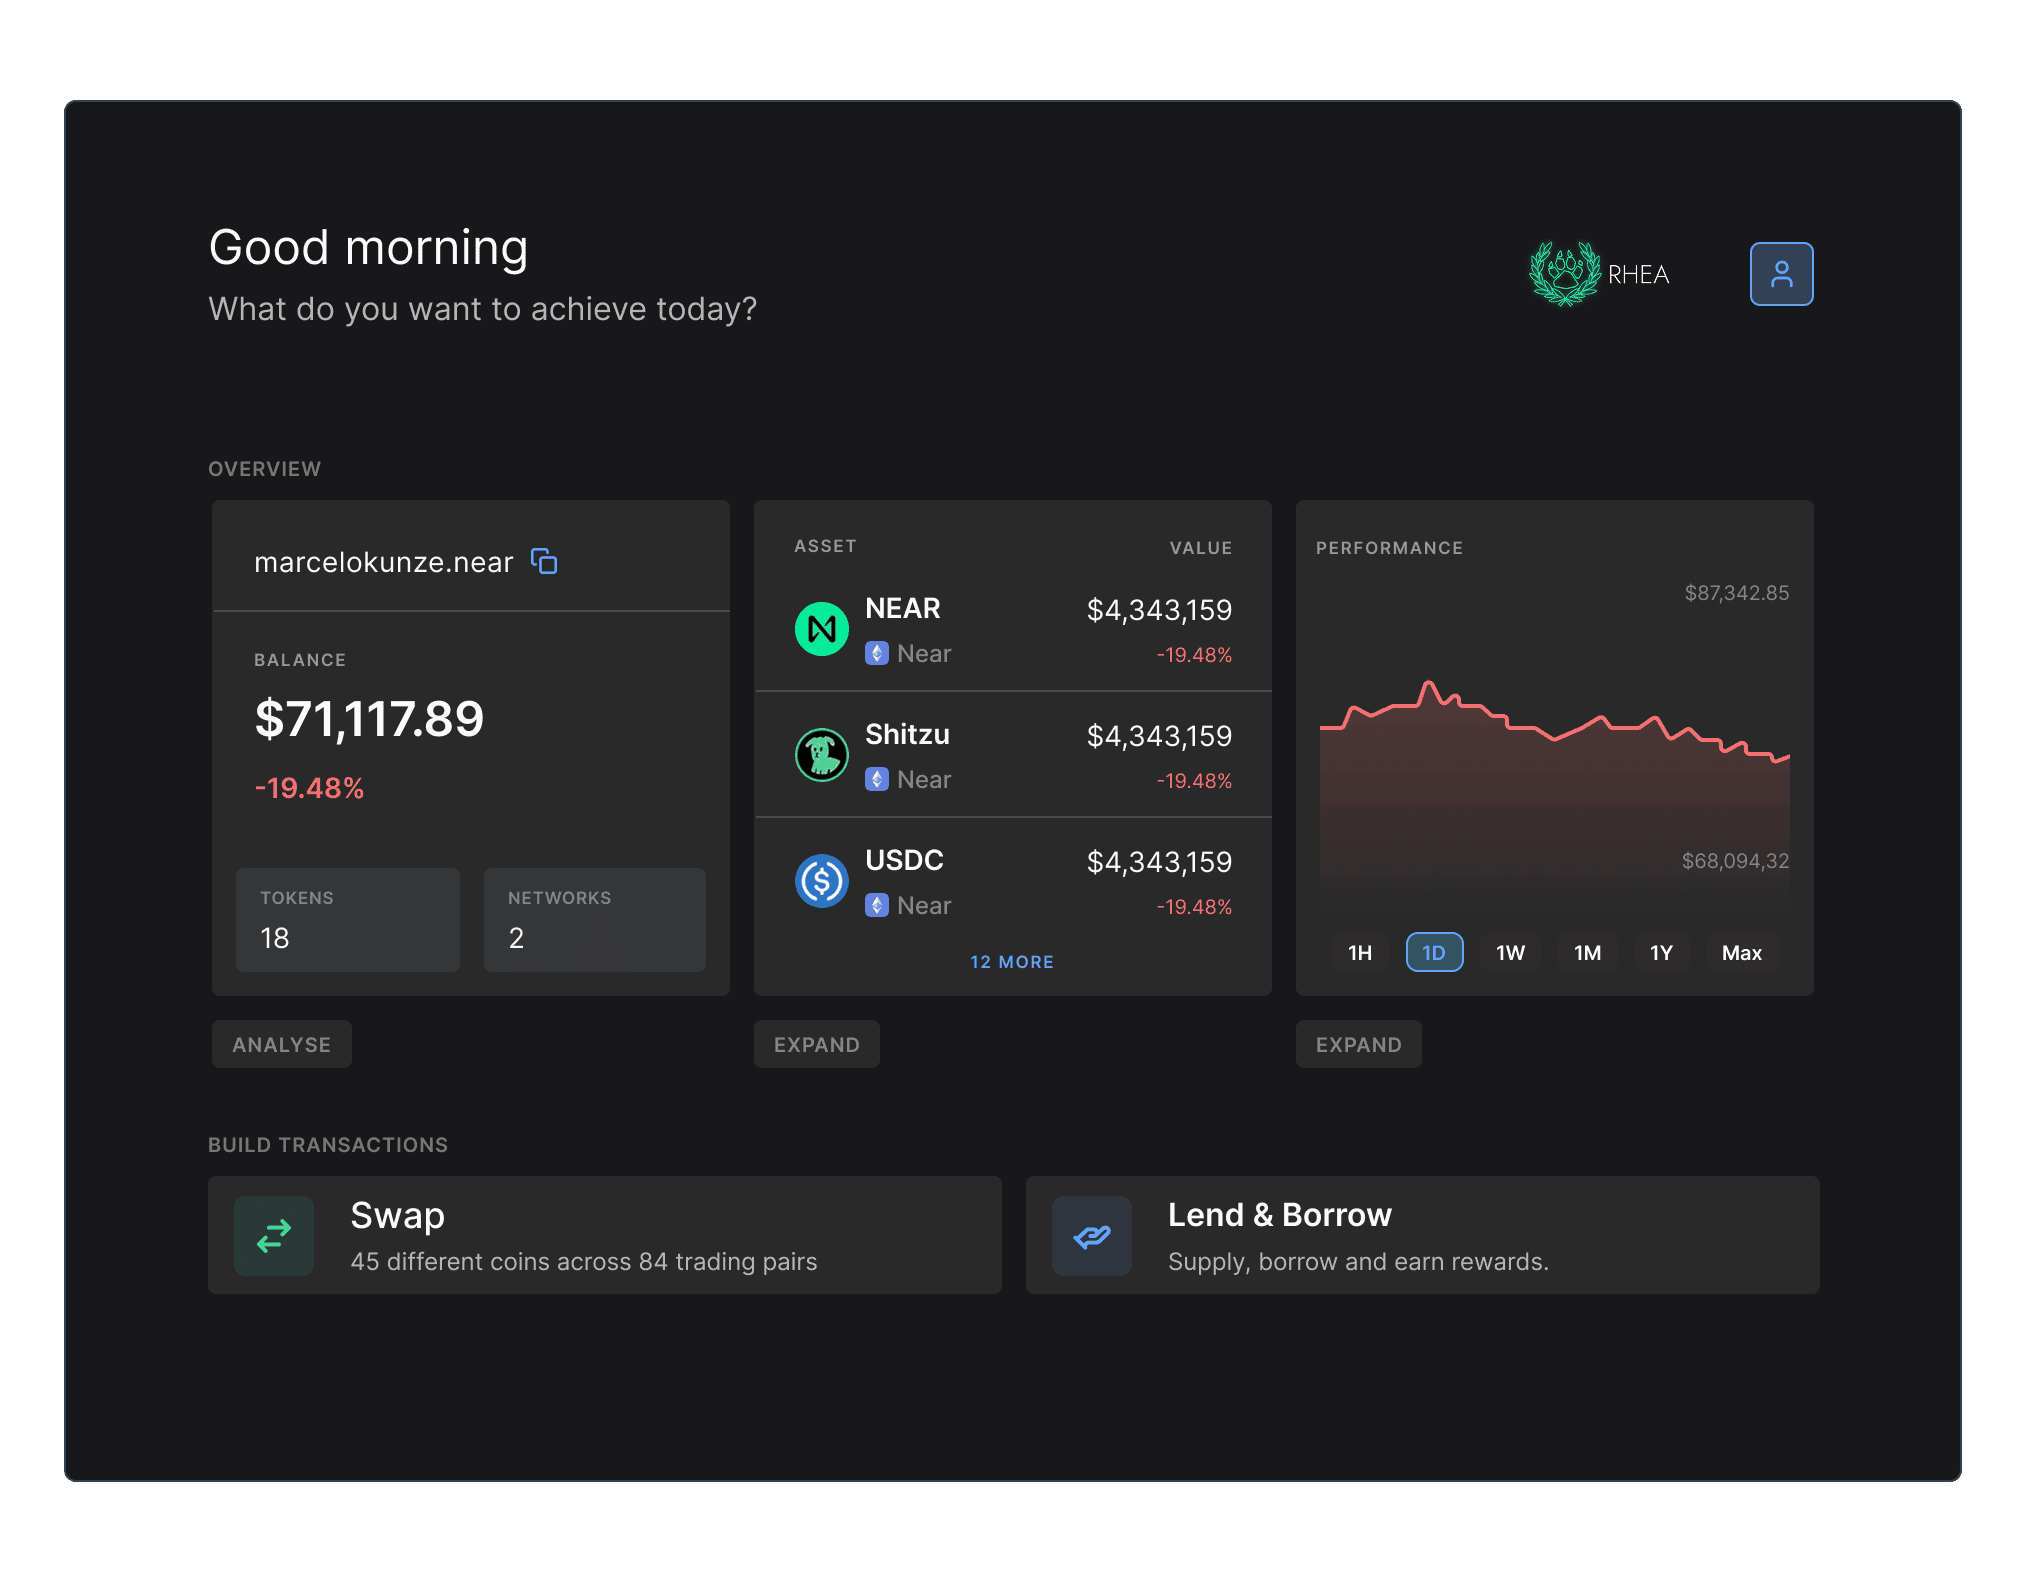The height and width of the screenshot is (1582, 2026).
Task: Open the Swap icon with green arrows
Action: [x=274, y=1236]
